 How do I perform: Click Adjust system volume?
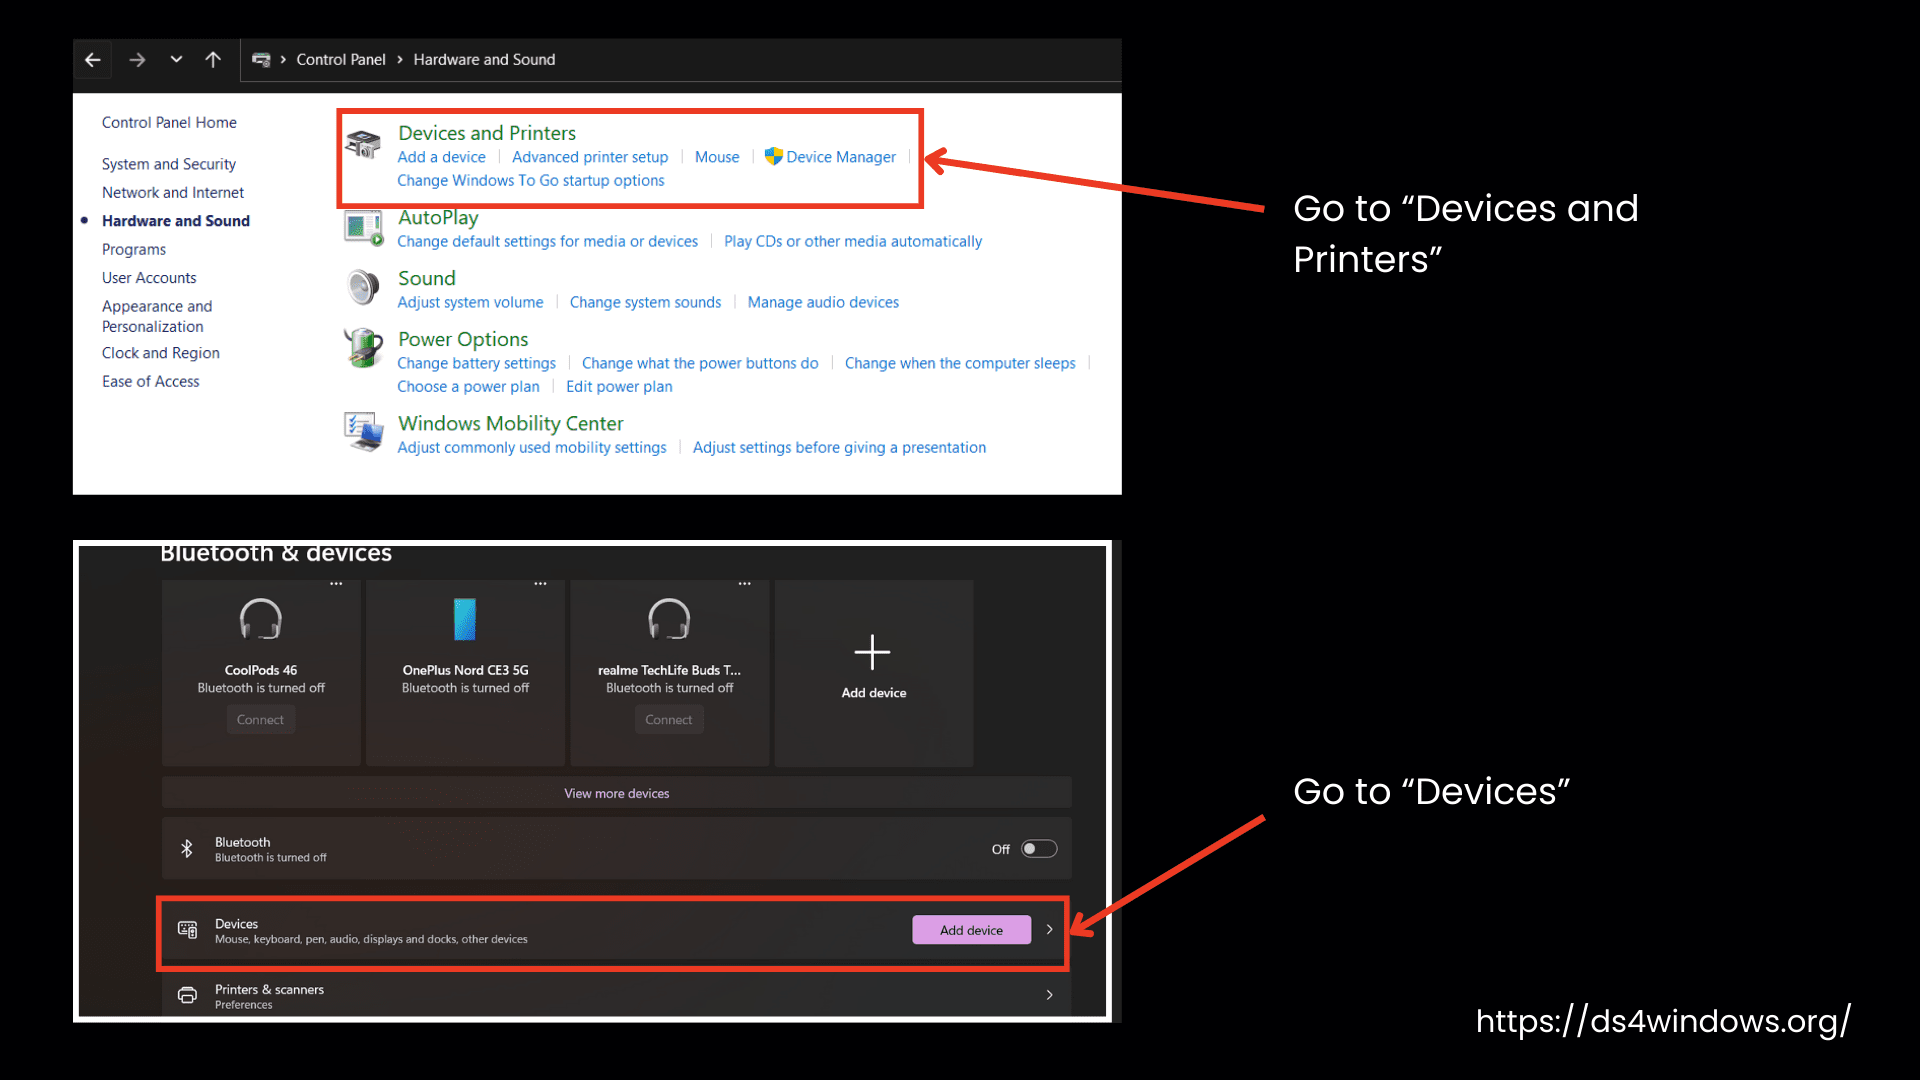point(470,303)
